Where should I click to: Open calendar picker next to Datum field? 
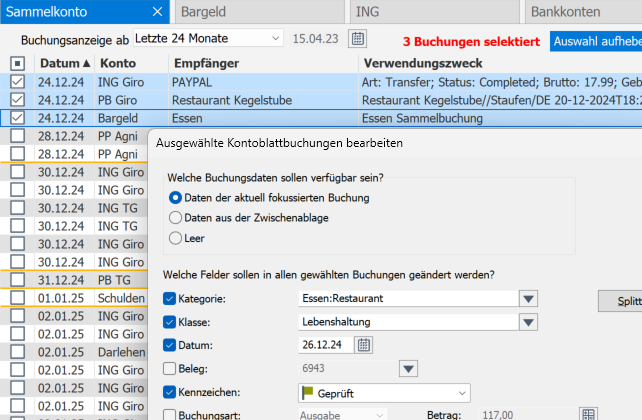(364, 345)
